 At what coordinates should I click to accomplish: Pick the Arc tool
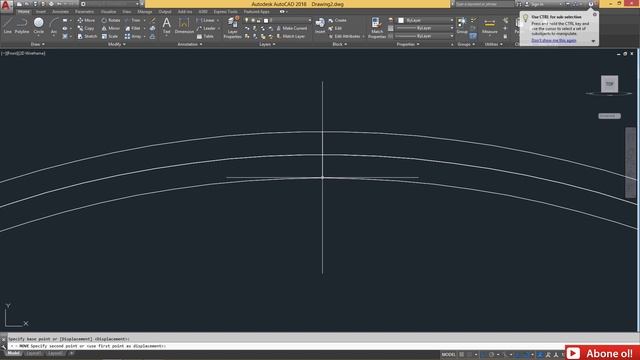[54, 25]
